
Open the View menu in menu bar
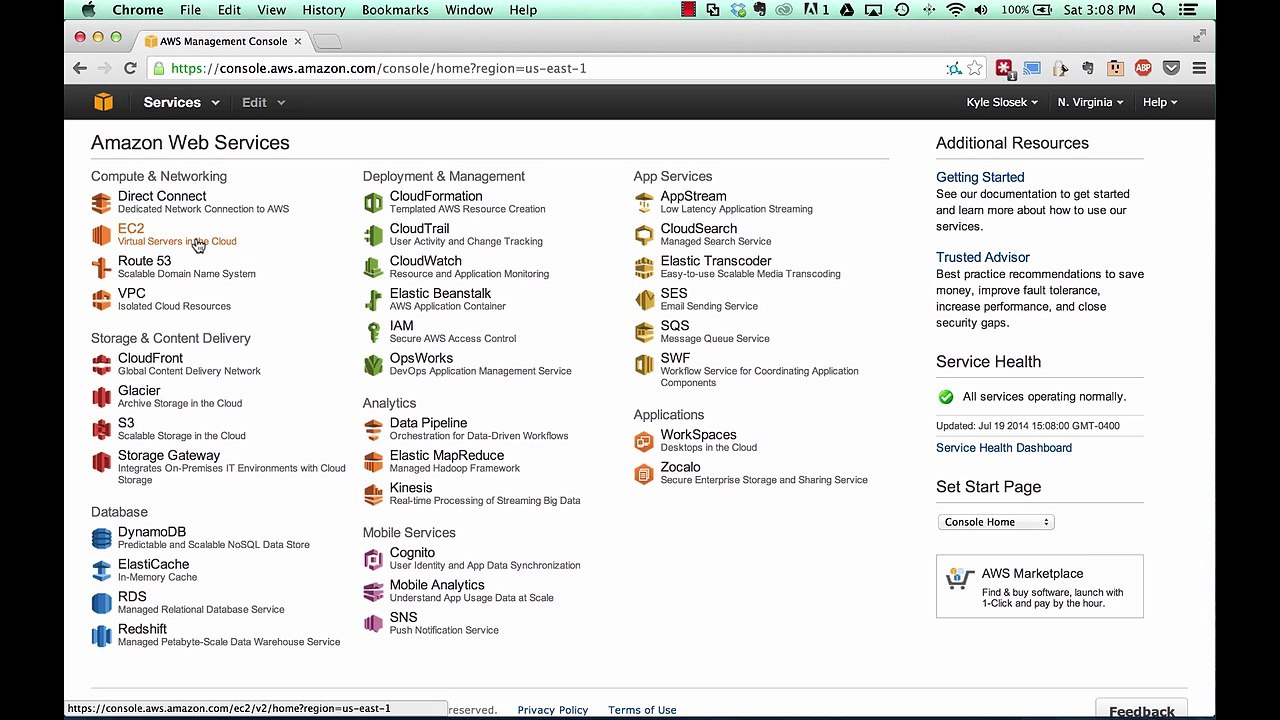point(271,10)
